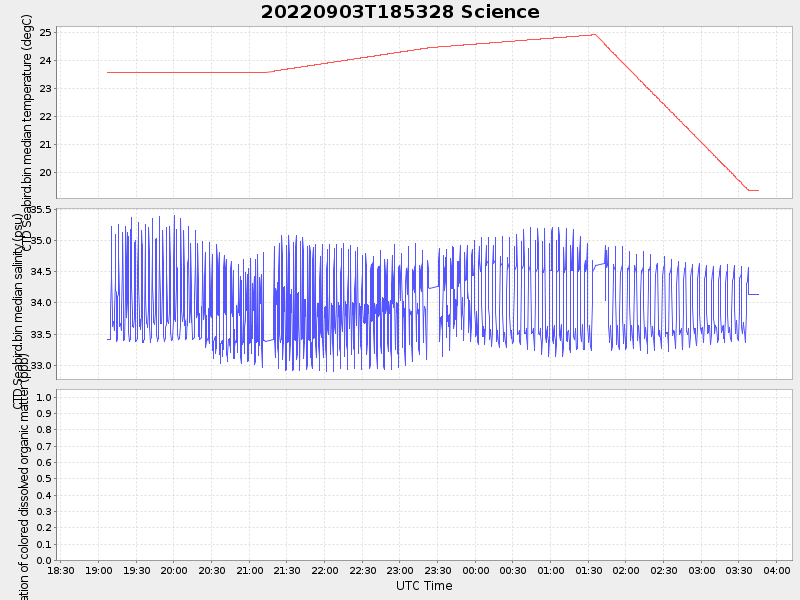Click the 19:30 time axis tick label

(x=136, y=570)
